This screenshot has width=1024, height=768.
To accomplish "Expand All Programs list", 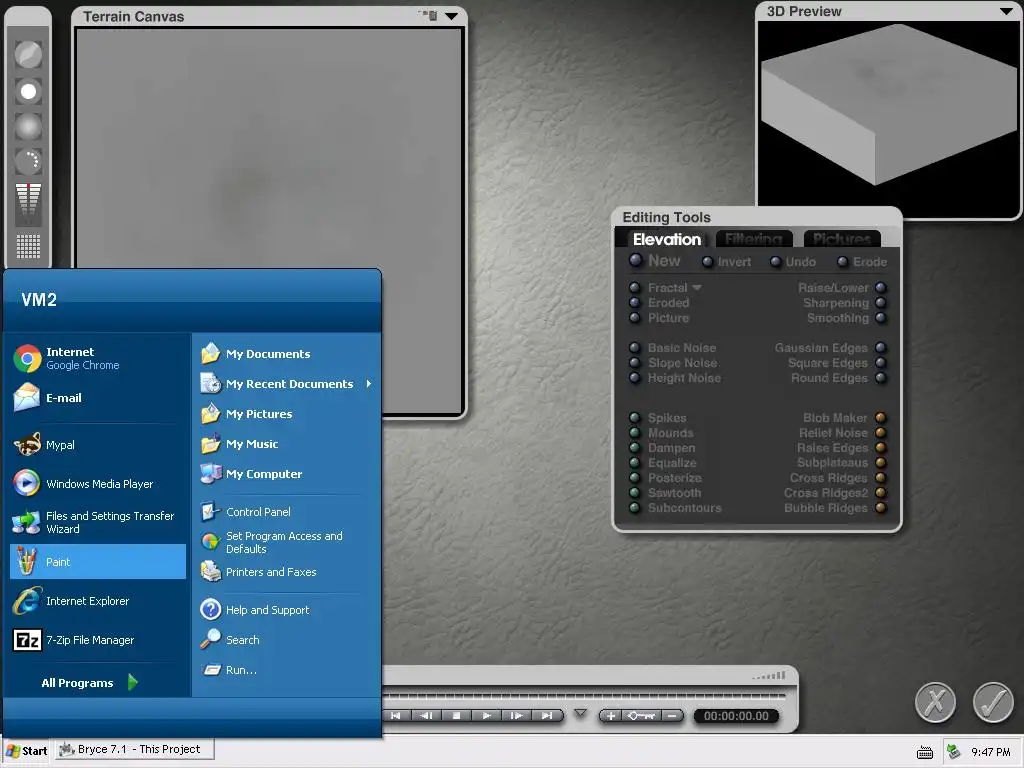I will (90, 682).
